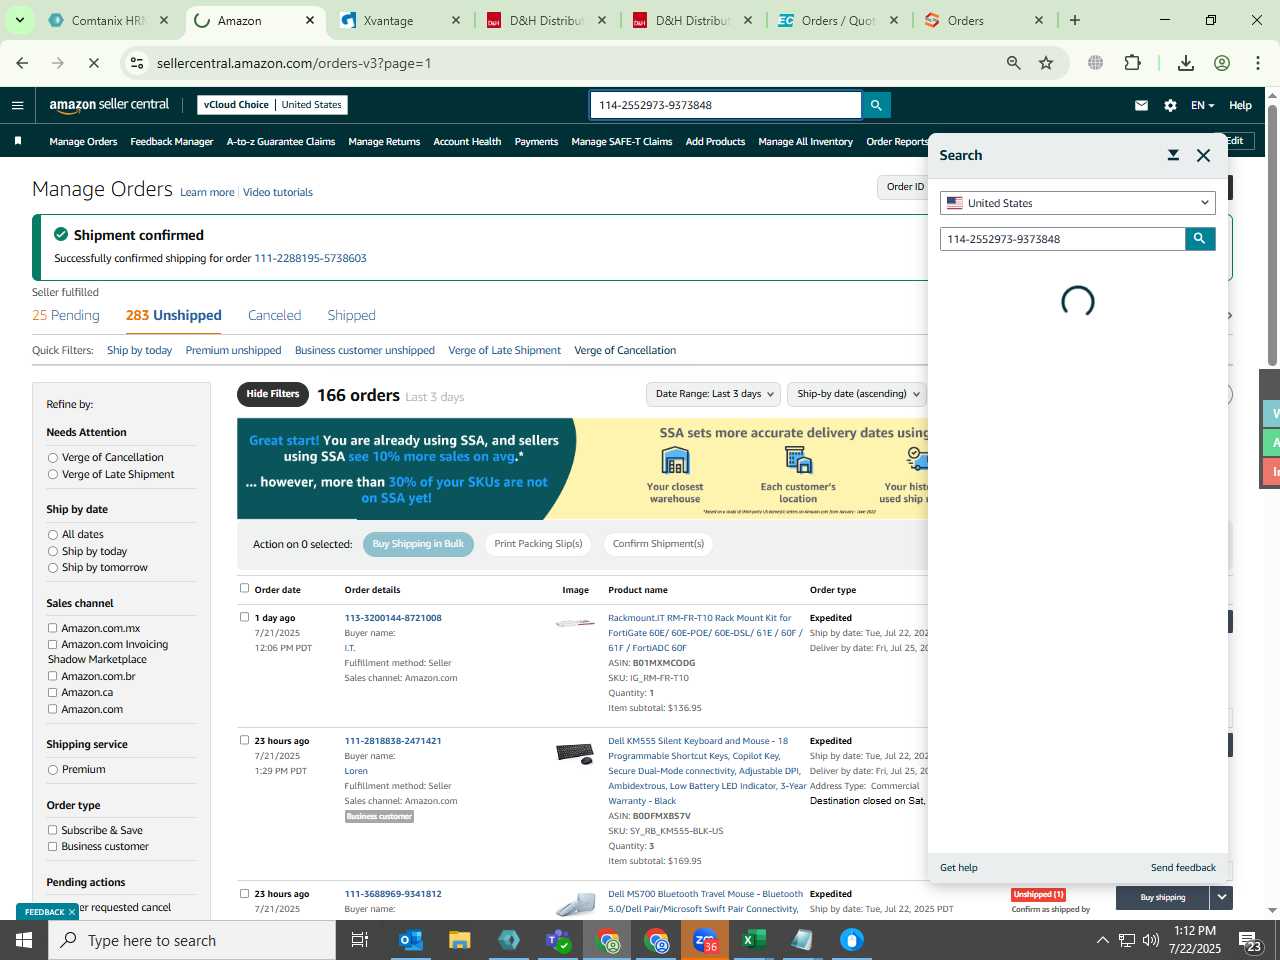This screenshot has width=1280, height=960.
Task: Check the Amazon.ca sales channel
Action: [53, 692]
